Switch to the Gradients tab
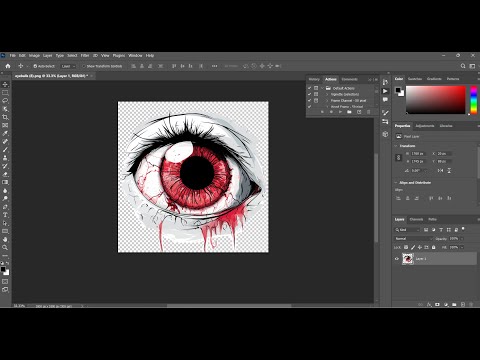480x360 pixels. 434,79
